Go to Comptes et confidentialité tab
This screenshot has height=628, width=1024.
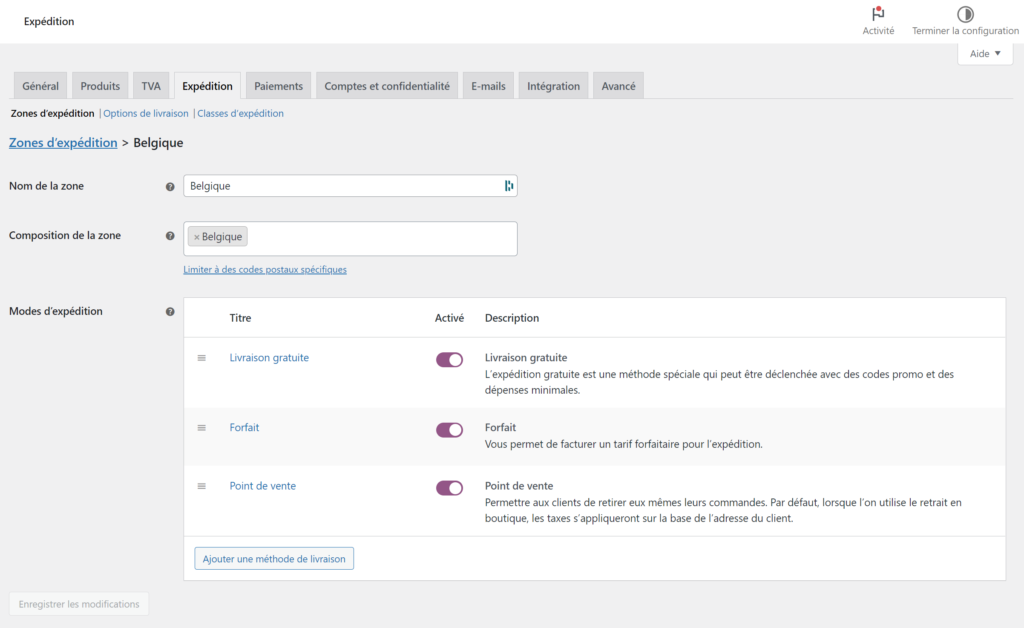click(387, 86)
